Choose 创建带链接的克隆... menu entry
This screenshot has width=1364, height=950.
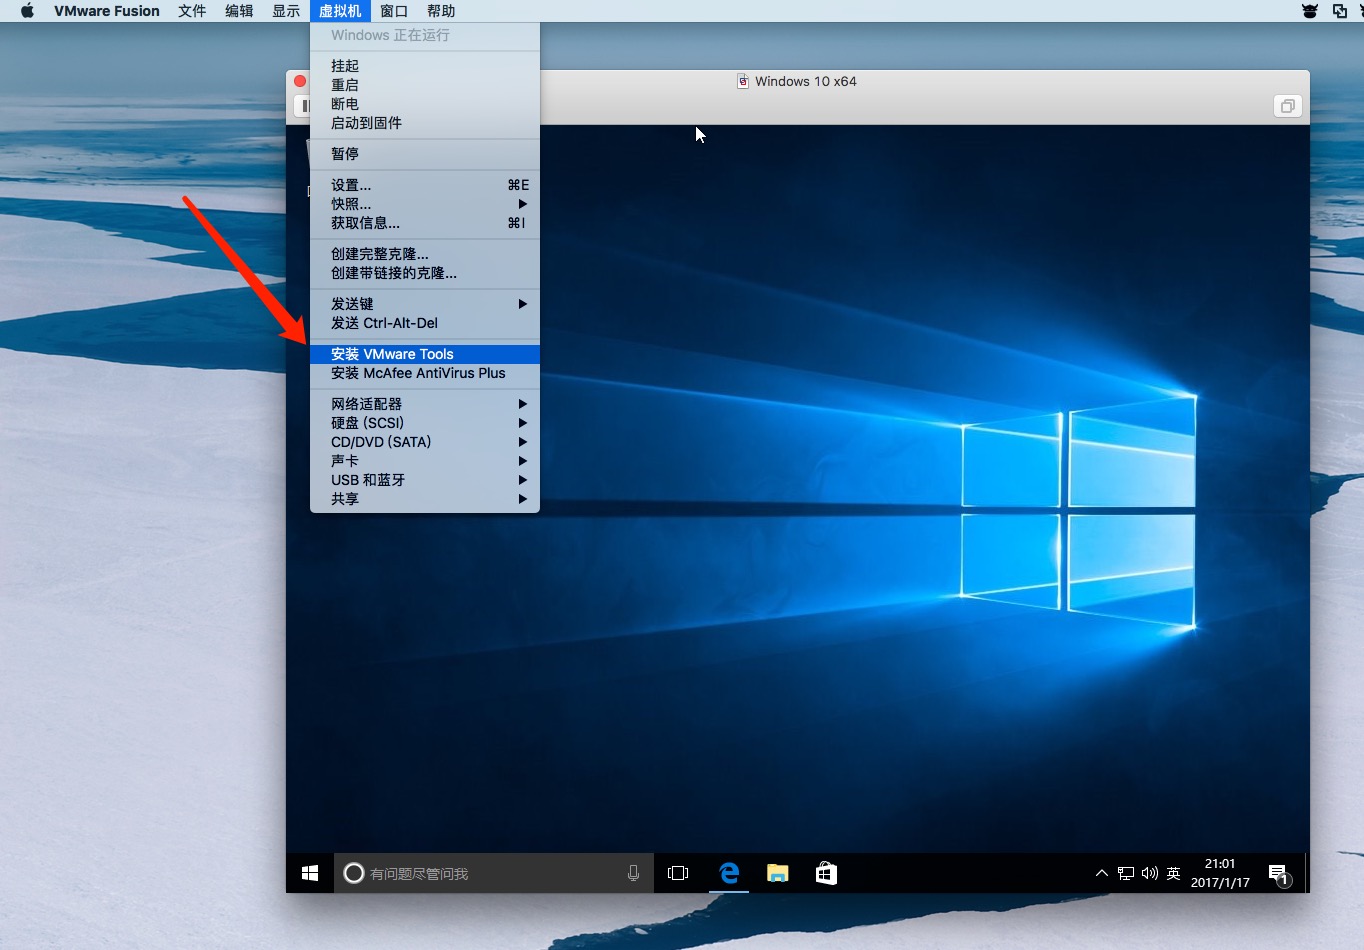click(425, 273)
